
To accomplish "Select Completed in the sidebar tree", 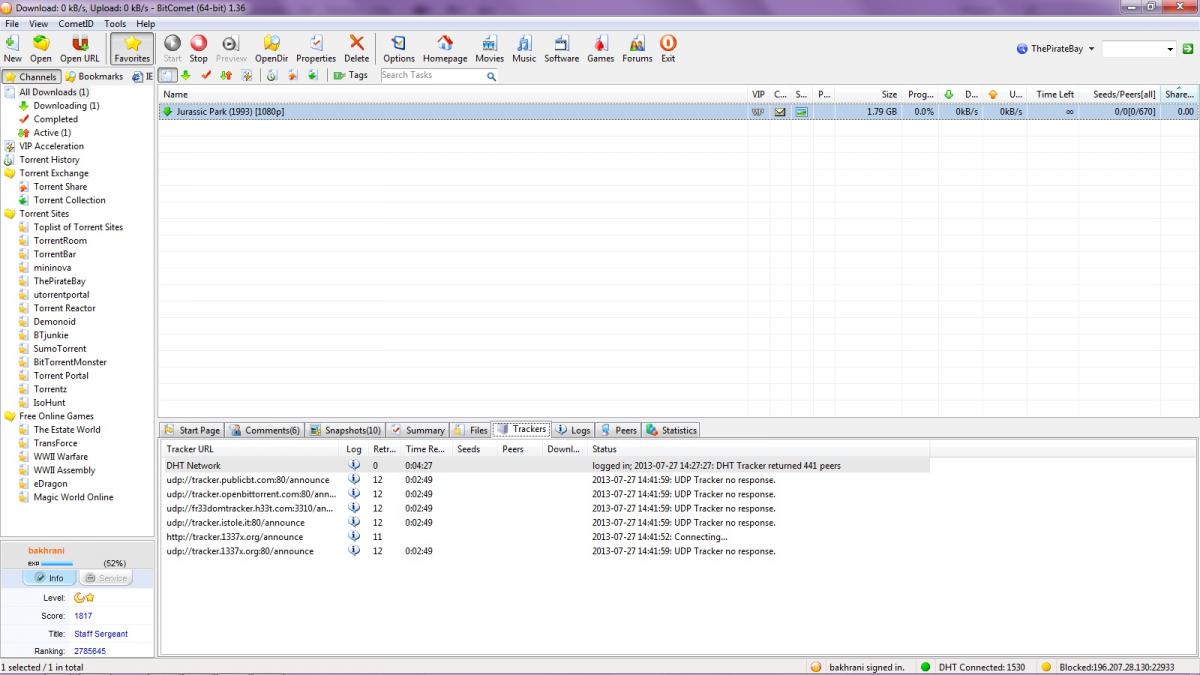I will tap(55, 119).
